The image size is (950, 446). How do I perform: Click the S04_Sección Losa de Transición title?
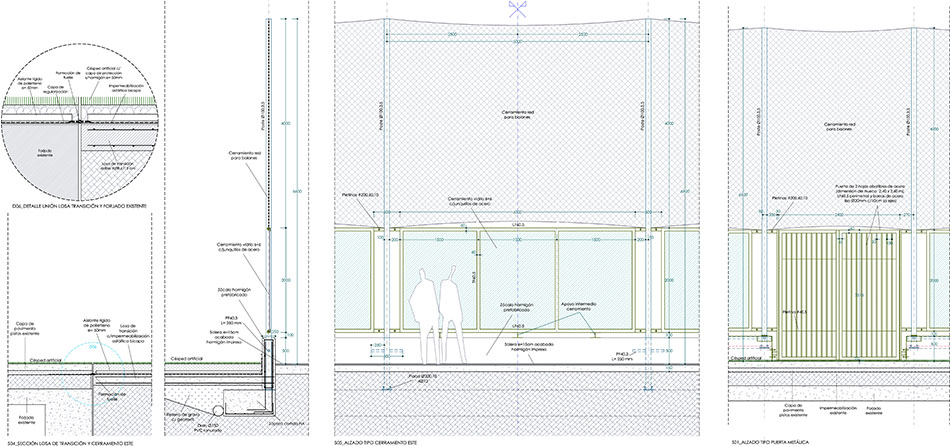pyautogui.click(x=71, y=441)
